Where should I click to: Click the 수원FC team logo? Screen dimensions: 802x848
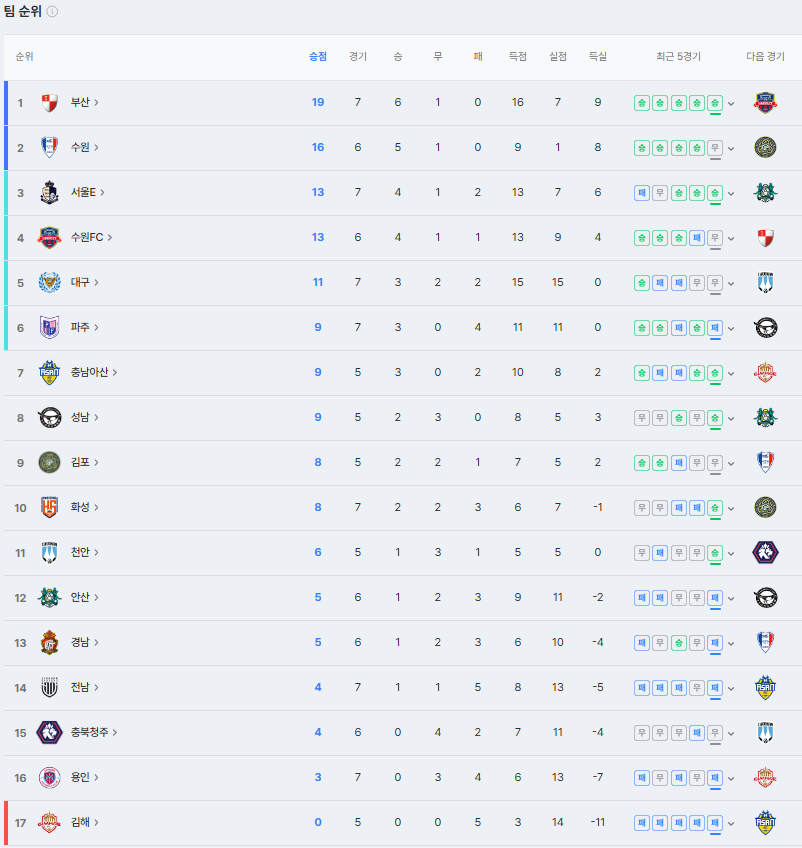tap(49, 237)
